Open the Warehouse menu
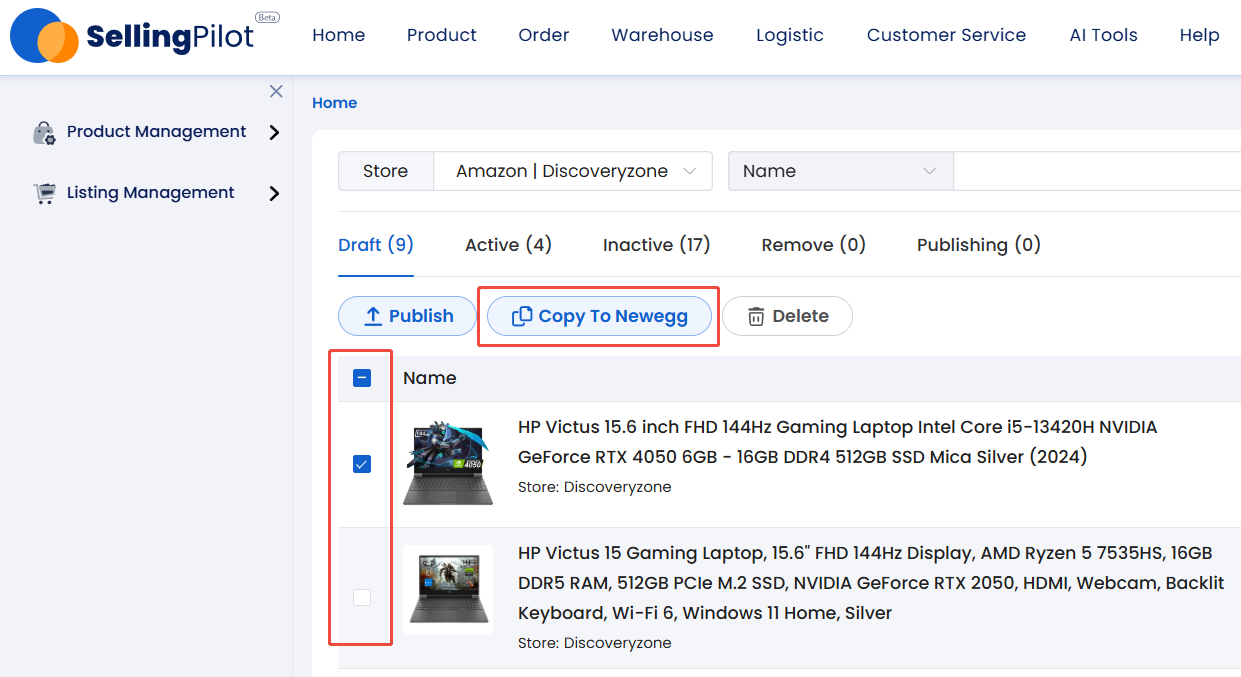The width and height of the screenshot is (1241, 677). click(662, 35)
